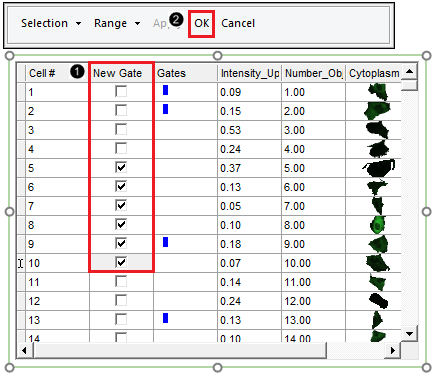Image resolution: width=434 pixels, height=374 pixels.
Task: Click the vertical scrollbar down arrow
Action: 409,333
